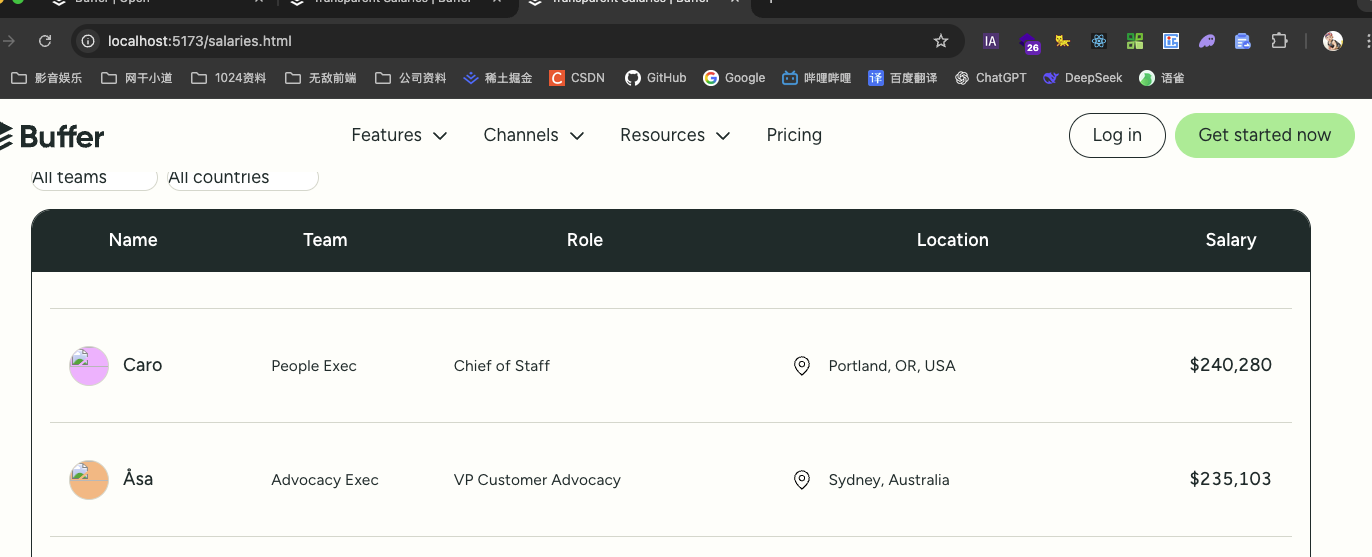Click the Get started now button
Screen dimensions: 1372x557
click(x=1265, y=135)
